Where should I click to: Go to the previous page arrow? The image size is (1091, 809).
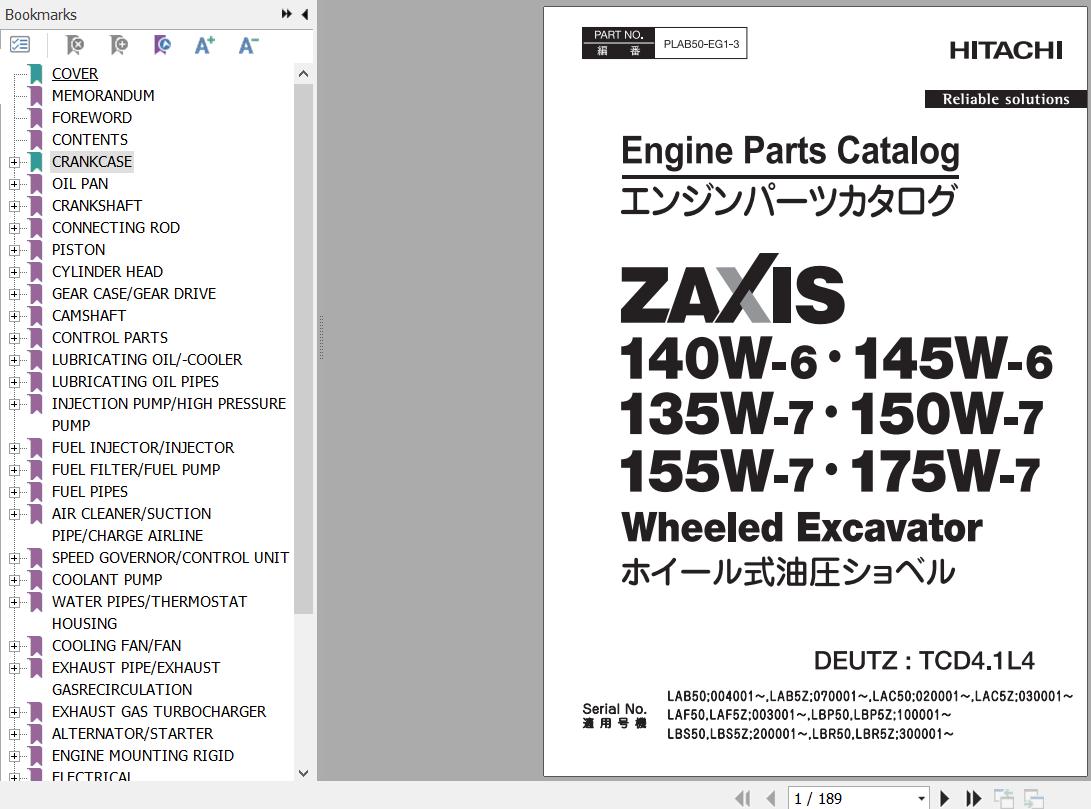point(770,798)
